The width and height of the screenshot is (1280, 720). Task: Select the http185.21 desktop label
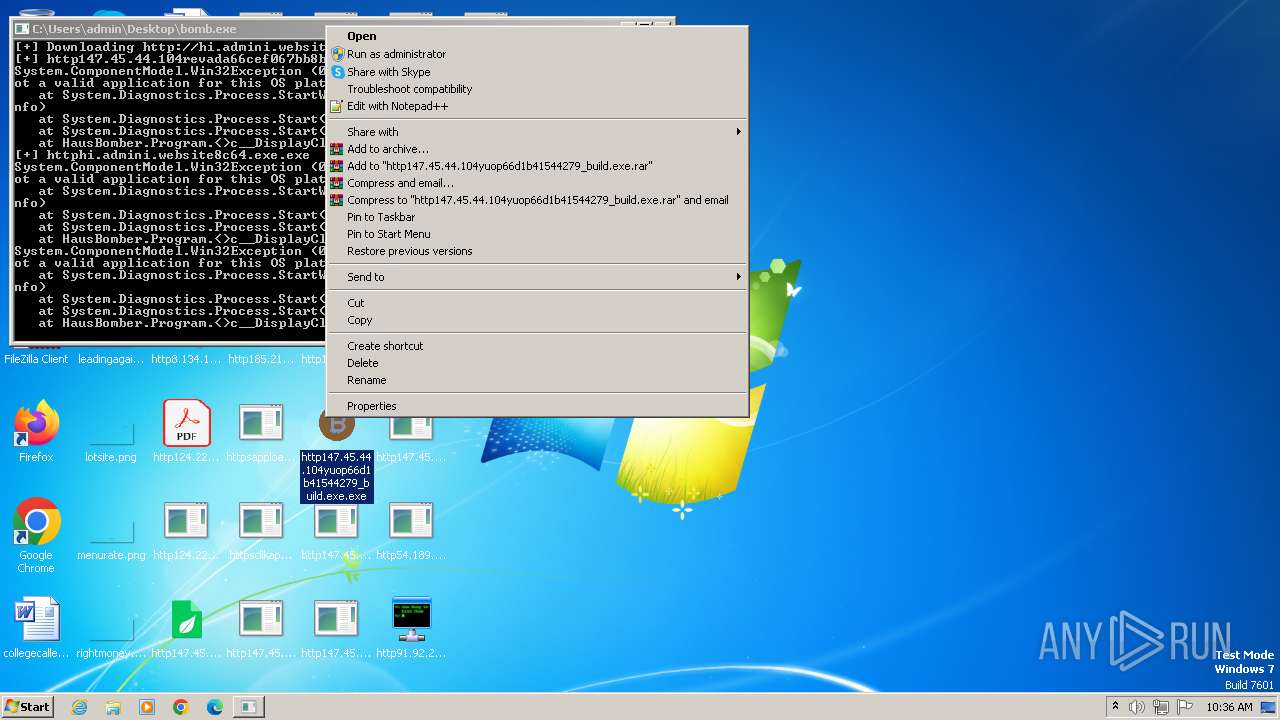261,359
